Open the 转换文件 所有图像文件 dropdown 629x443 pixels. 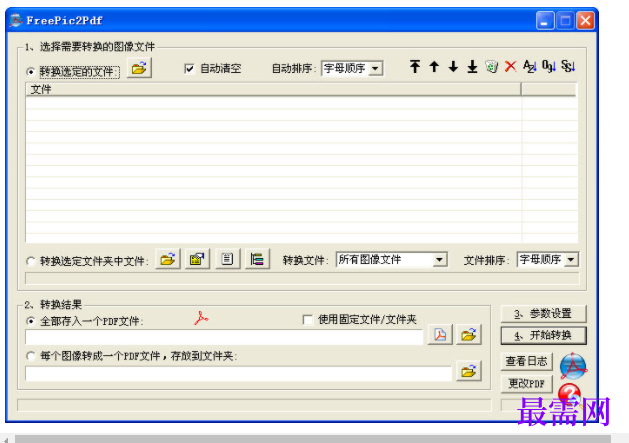pos(440,260)
